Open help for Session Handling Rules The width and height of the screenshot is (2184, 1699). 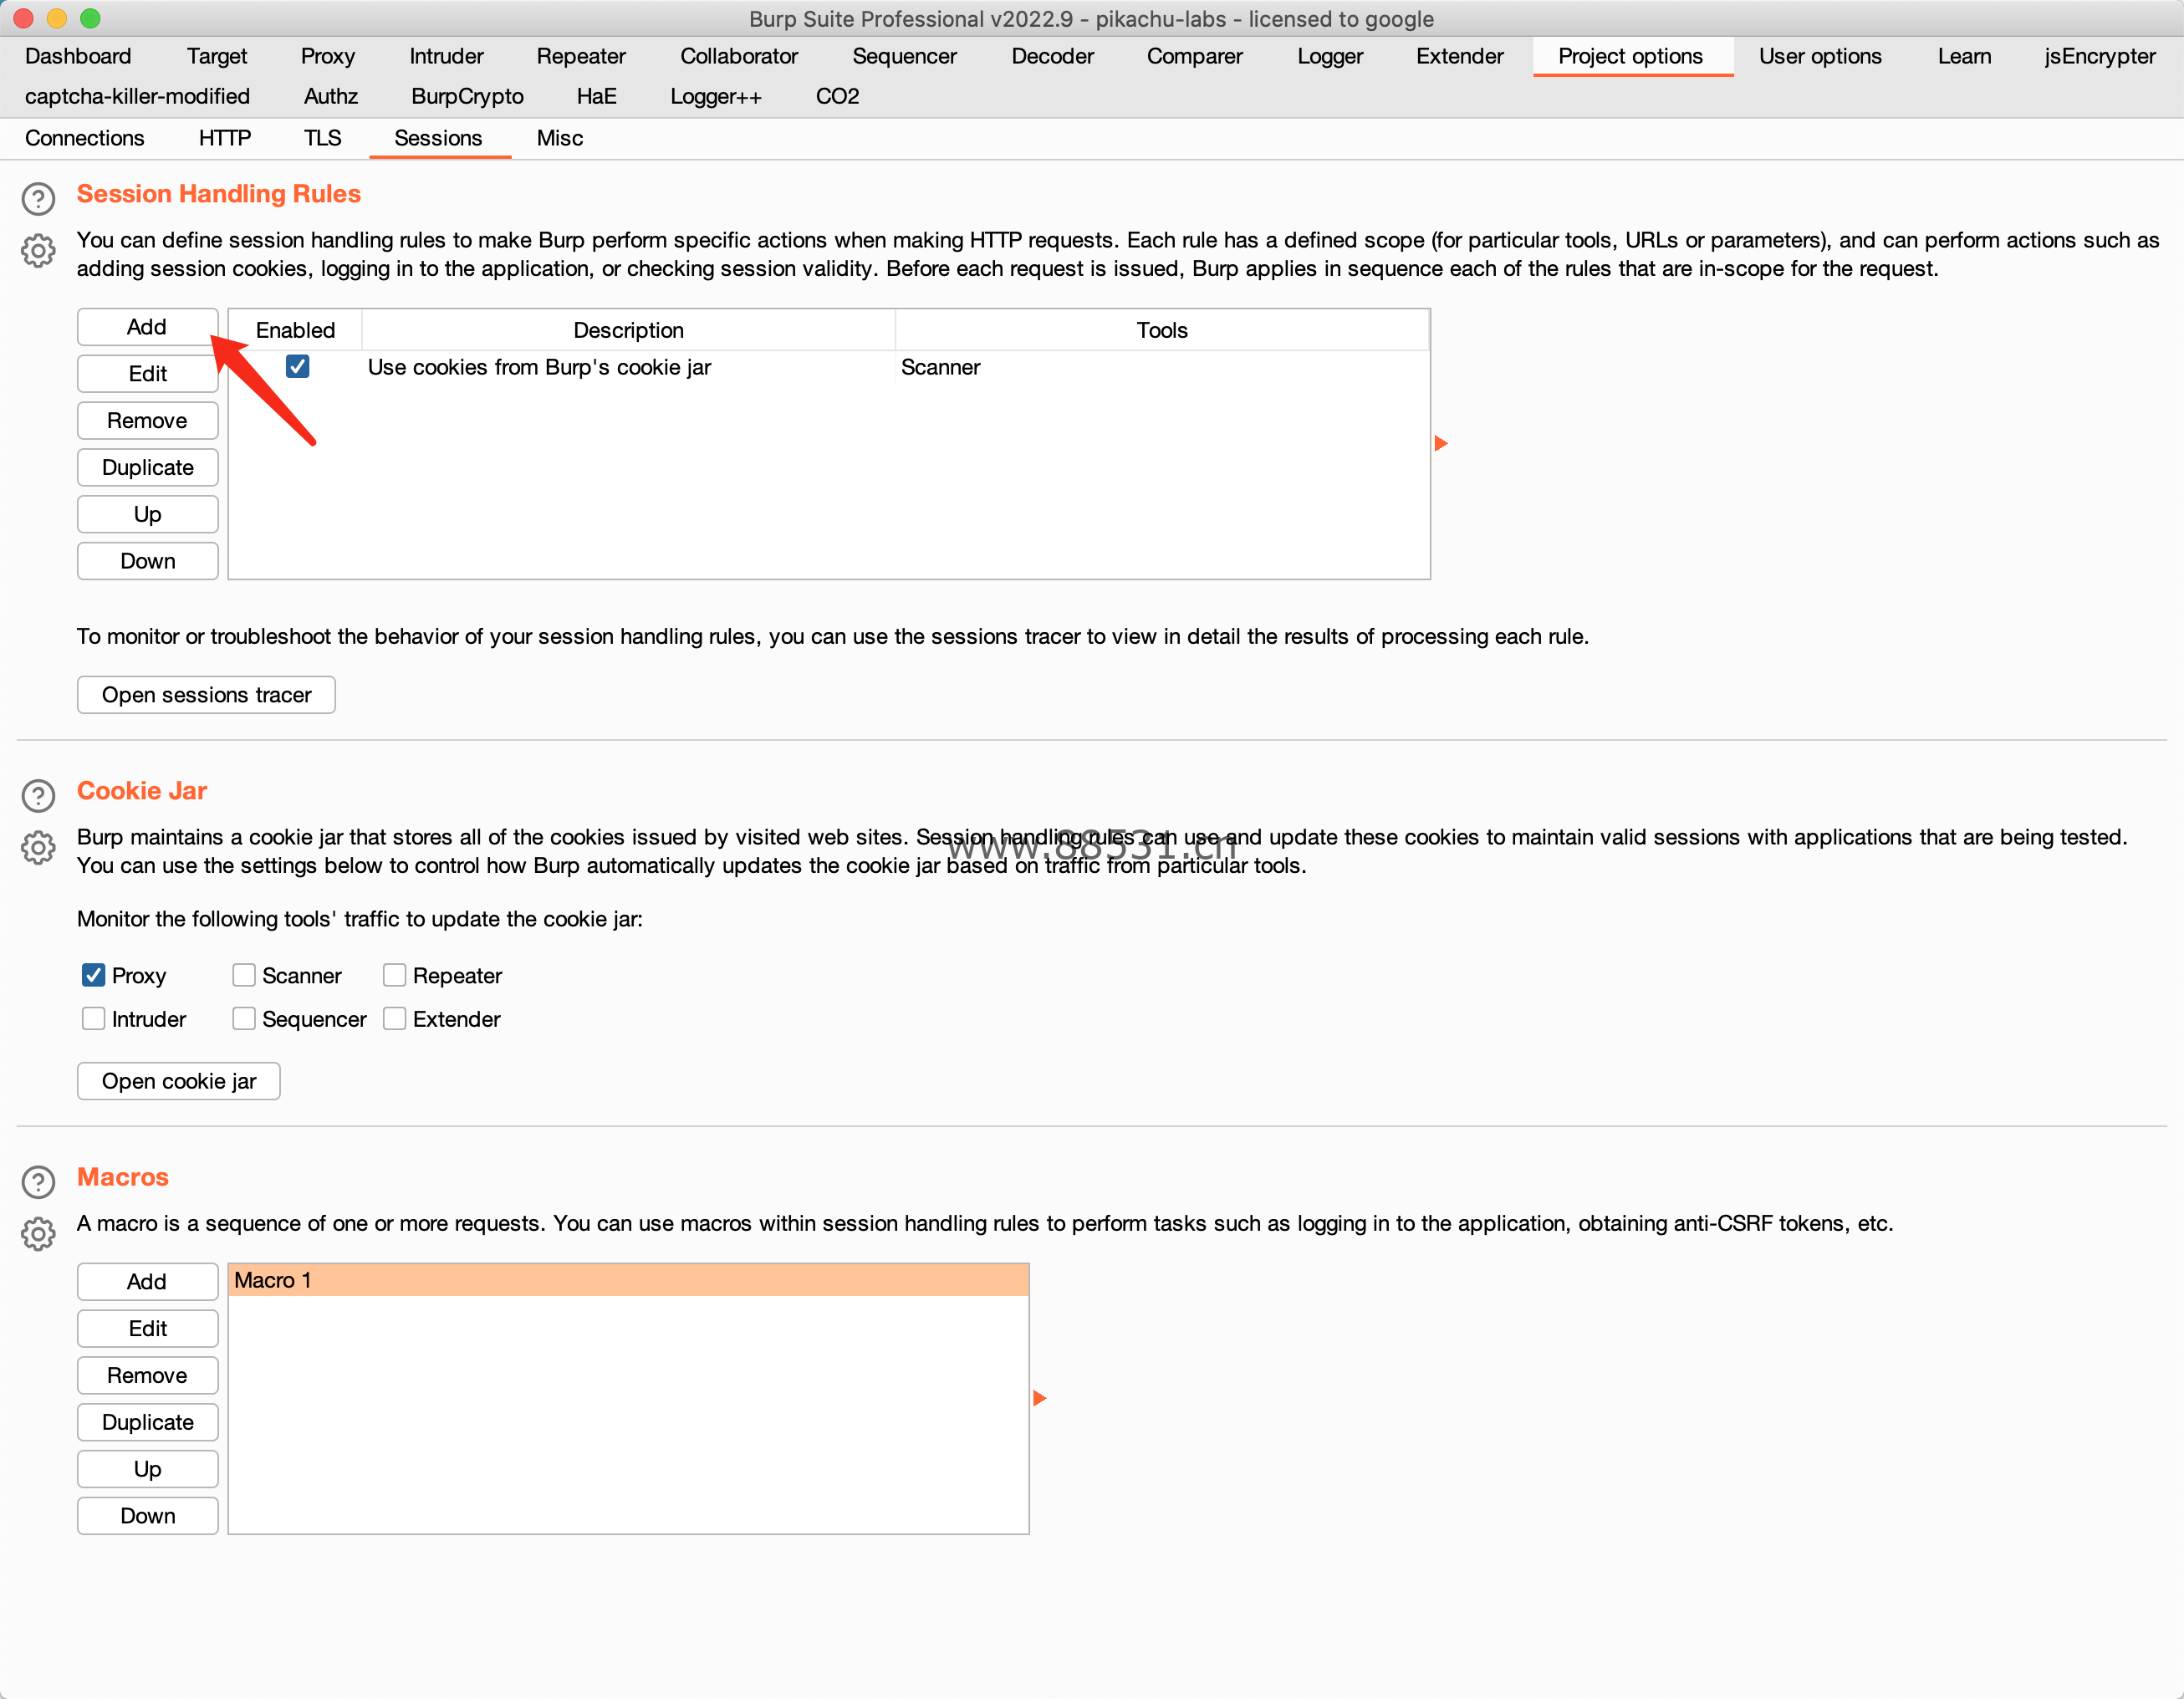[x=38, y=198]
